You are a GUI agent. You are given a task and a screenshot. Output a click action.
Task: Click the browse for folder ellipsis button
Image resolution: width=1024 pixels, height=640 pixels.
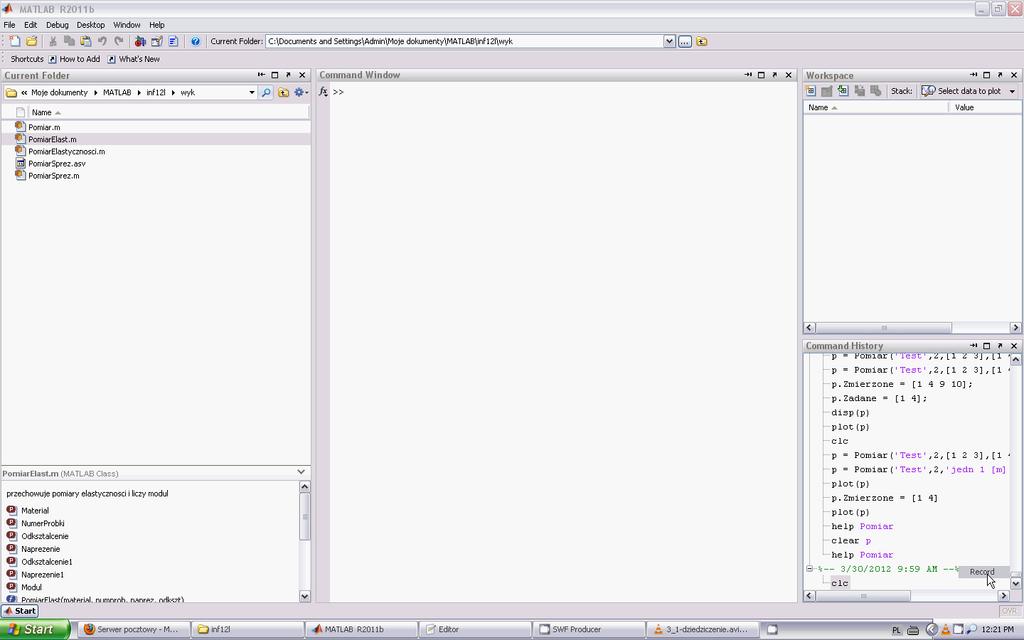(x=684, y=41)
